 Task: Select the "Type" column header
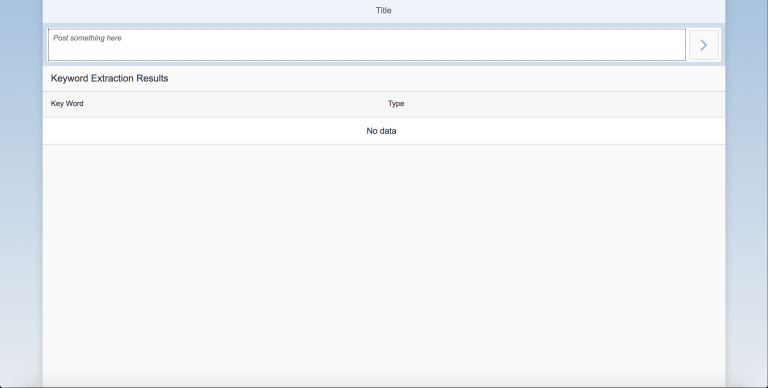click(x=396, y=103)
